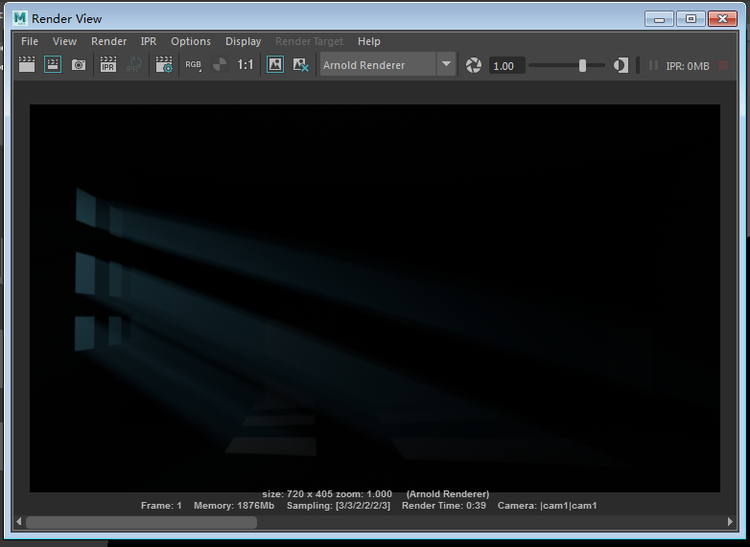Pause IPR tuning with the pause icon

point(653,66)
